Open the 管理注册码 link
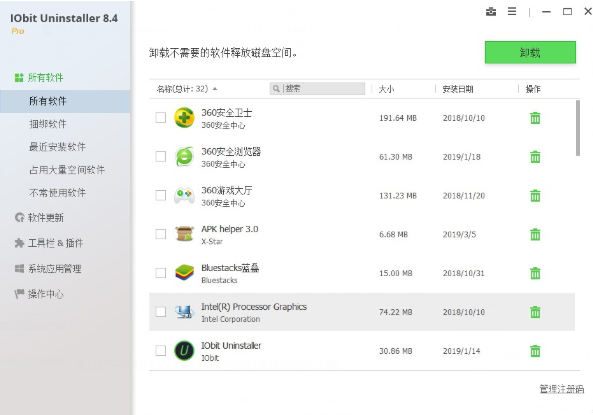This screenshot has height=415, width=593. 561,389
